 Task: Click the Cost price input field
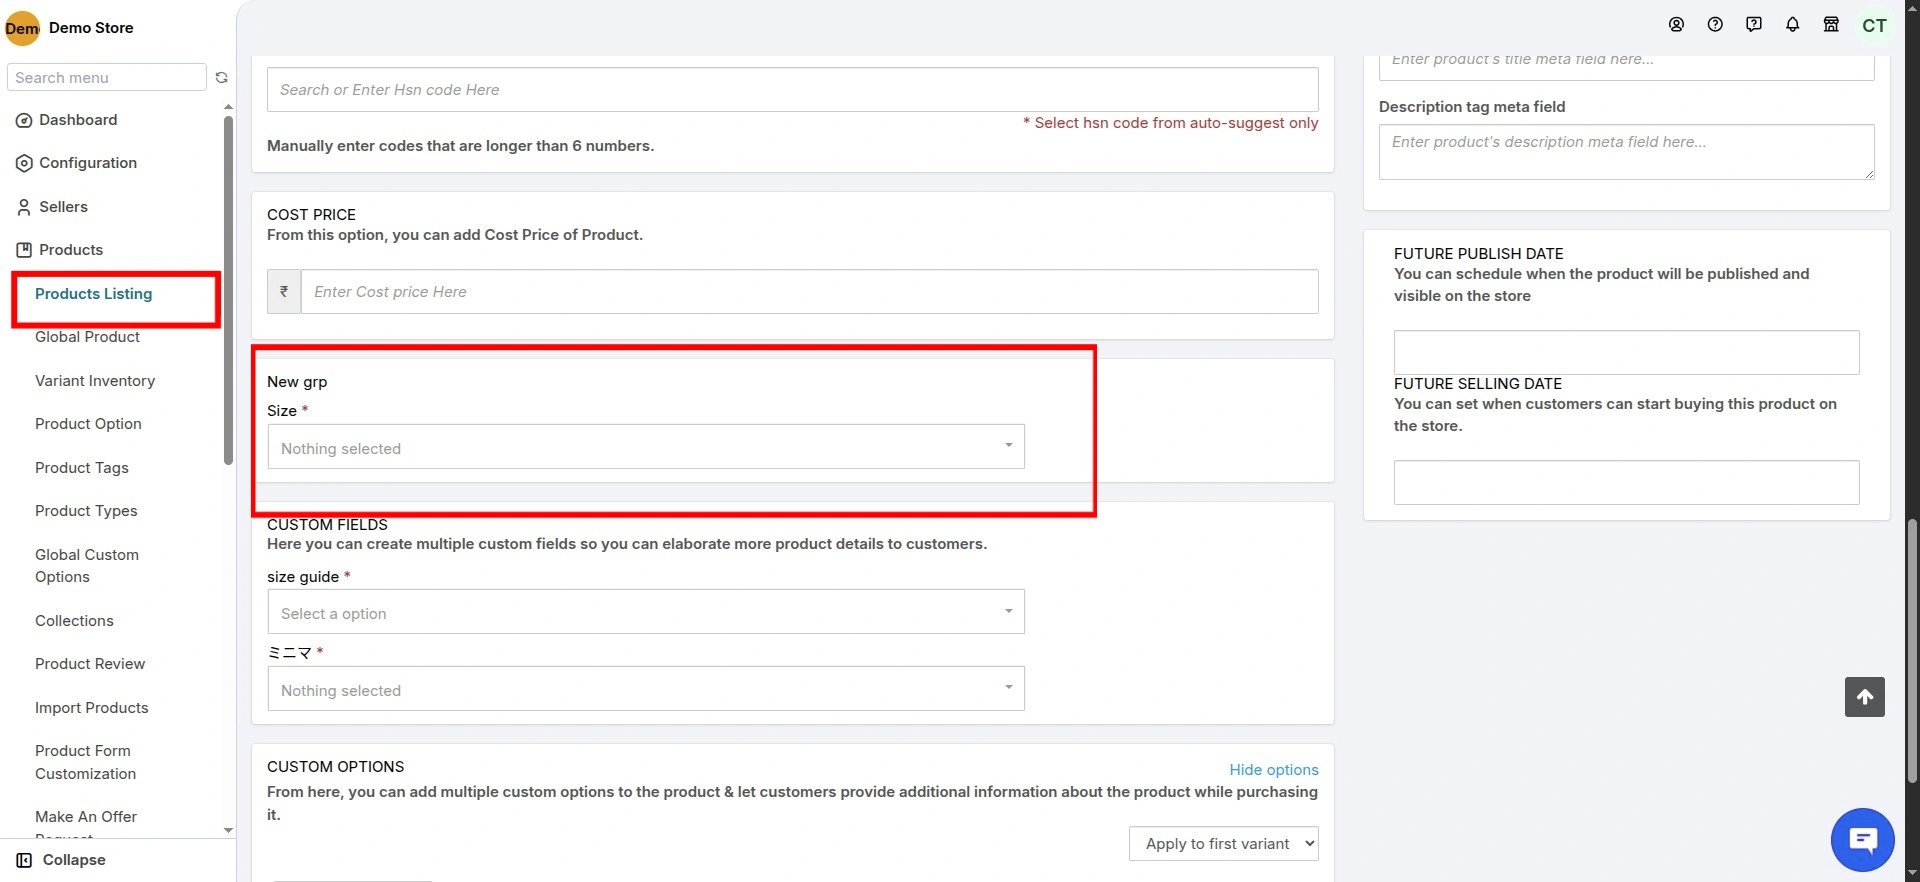[x=808, y=292]
